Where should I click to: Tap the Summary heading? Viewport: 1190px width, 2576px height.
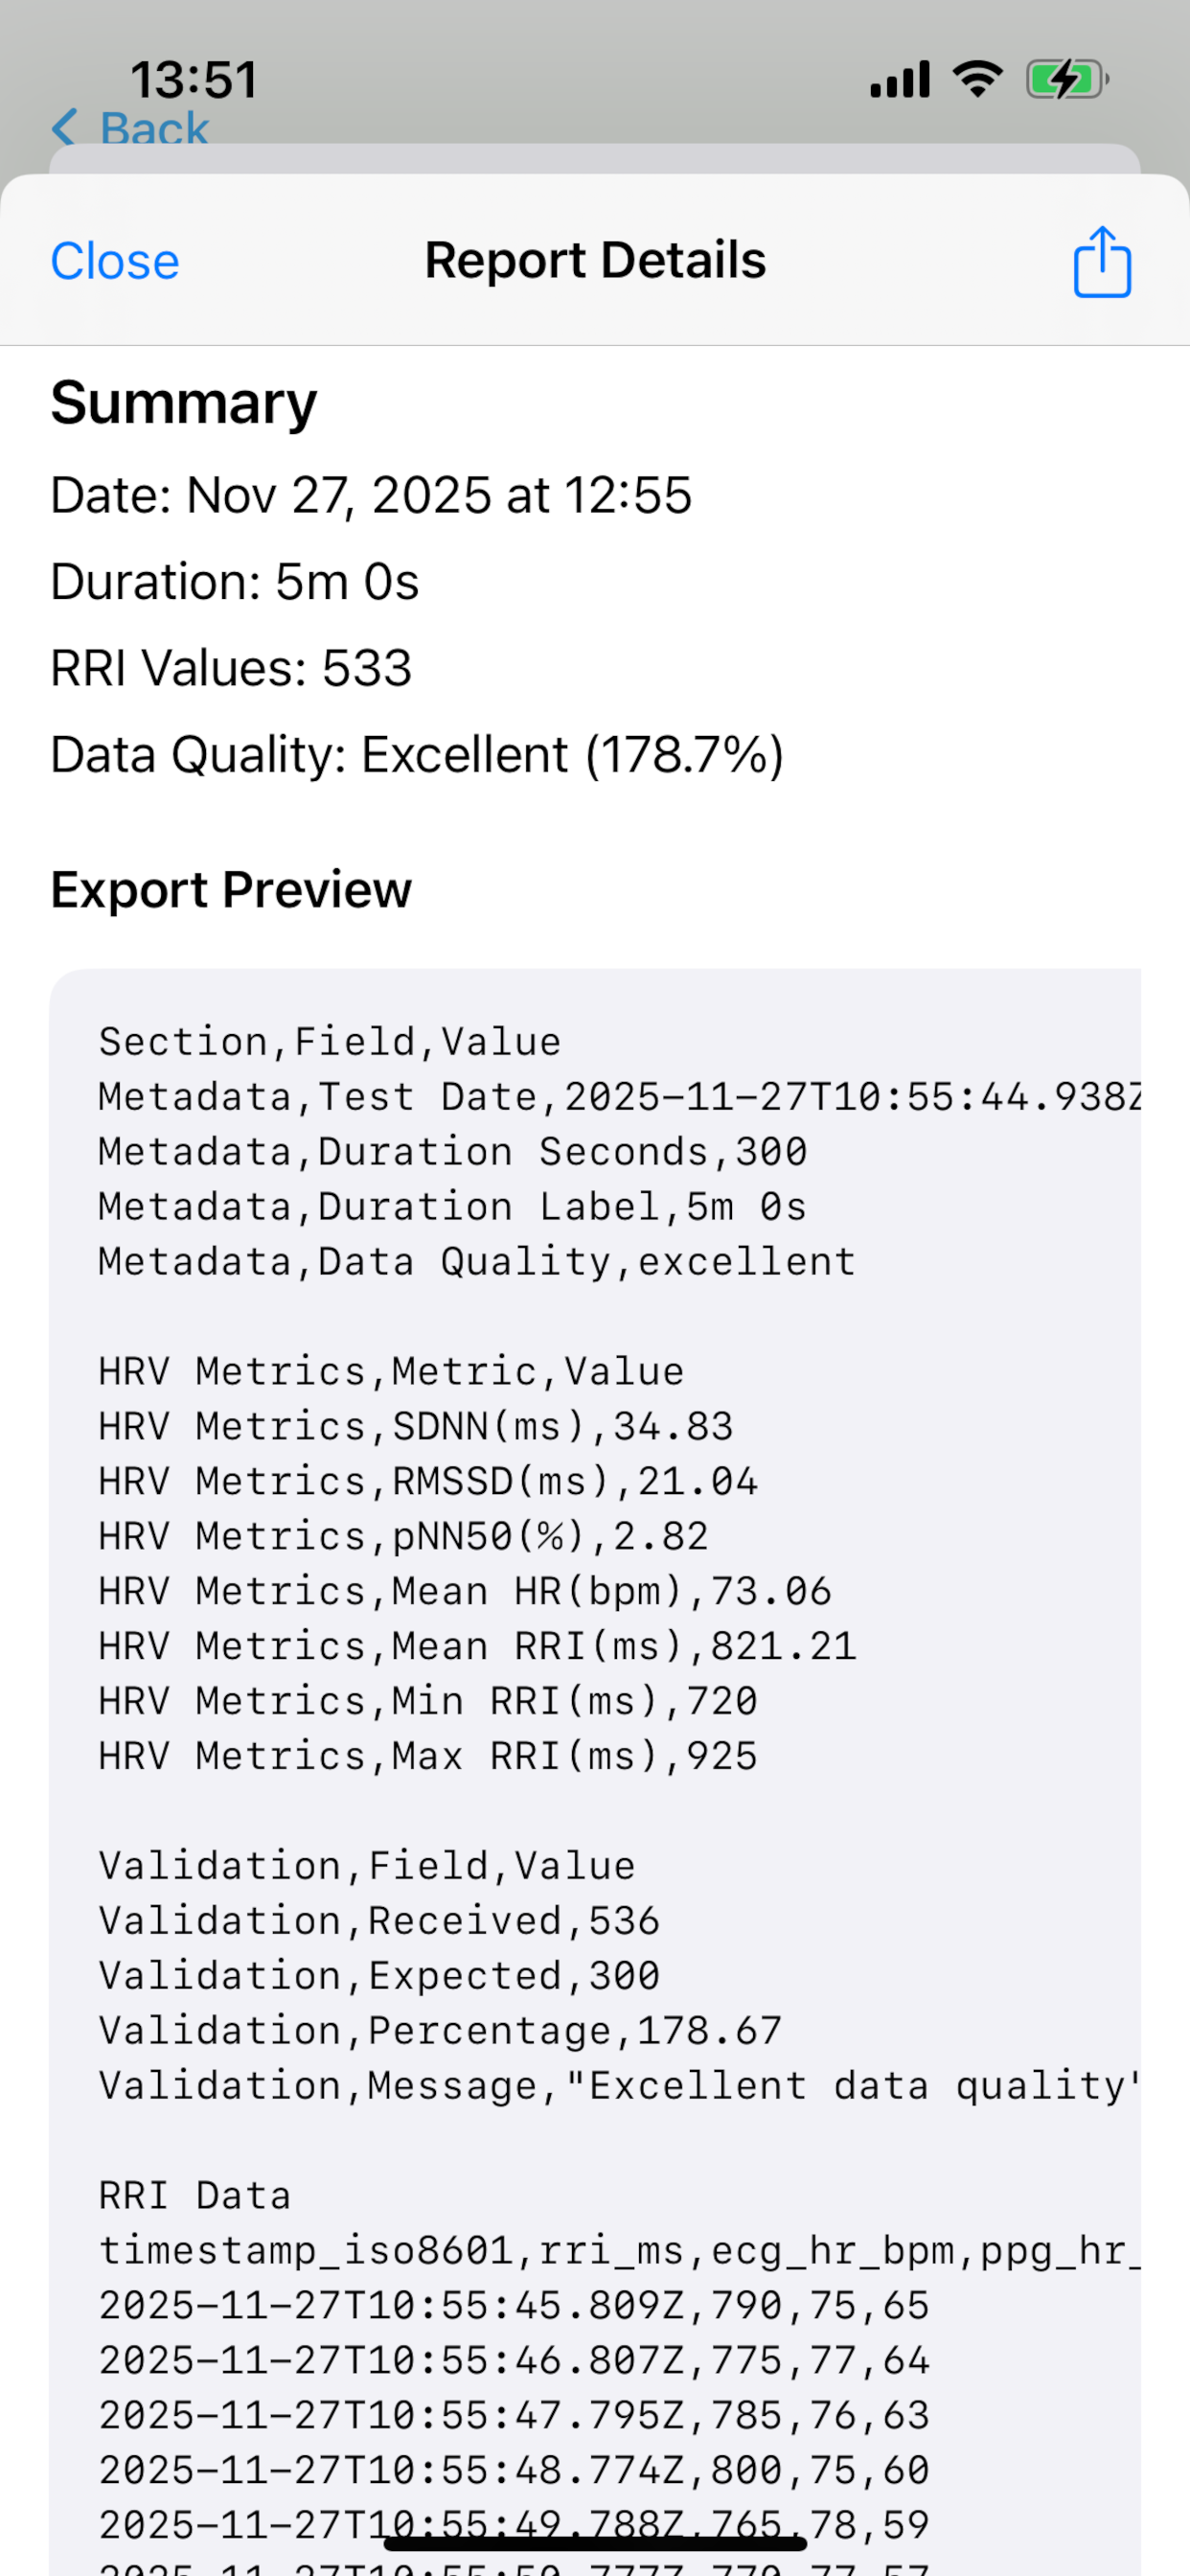pyautogui.click(x=184, y=403)
